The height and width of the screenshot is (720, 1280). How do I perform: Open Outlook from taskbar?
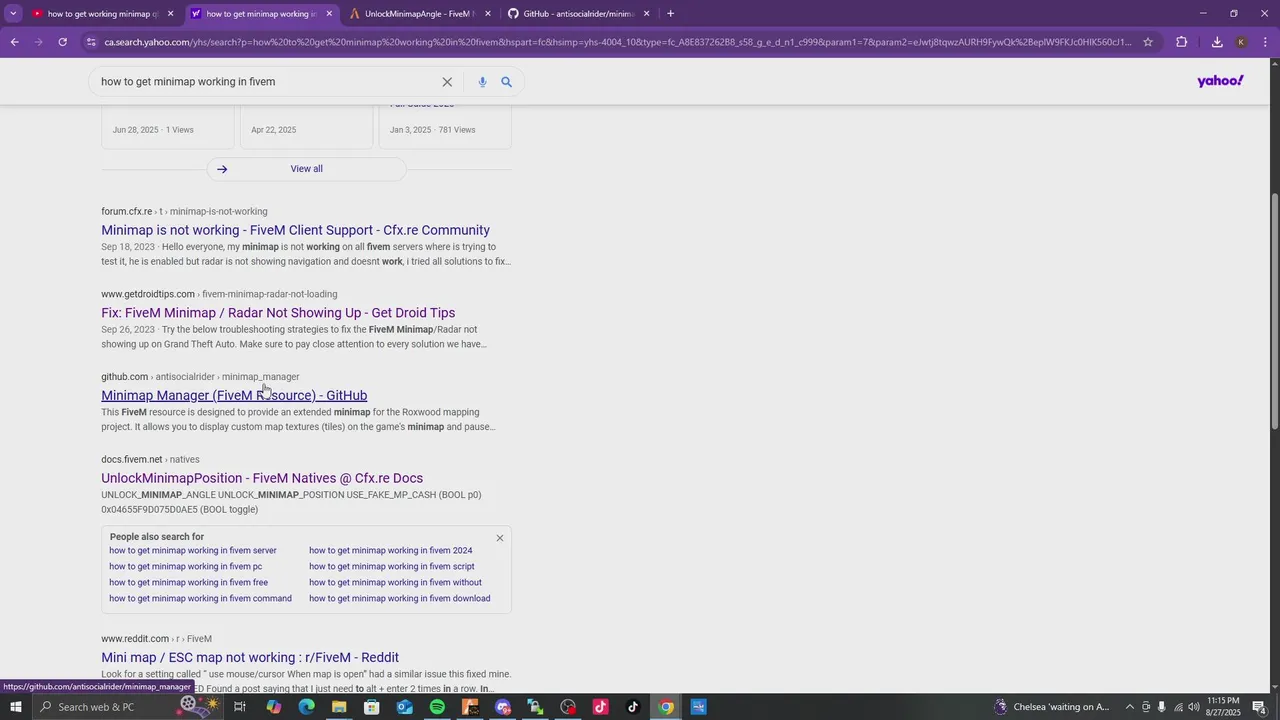(404, 707)
